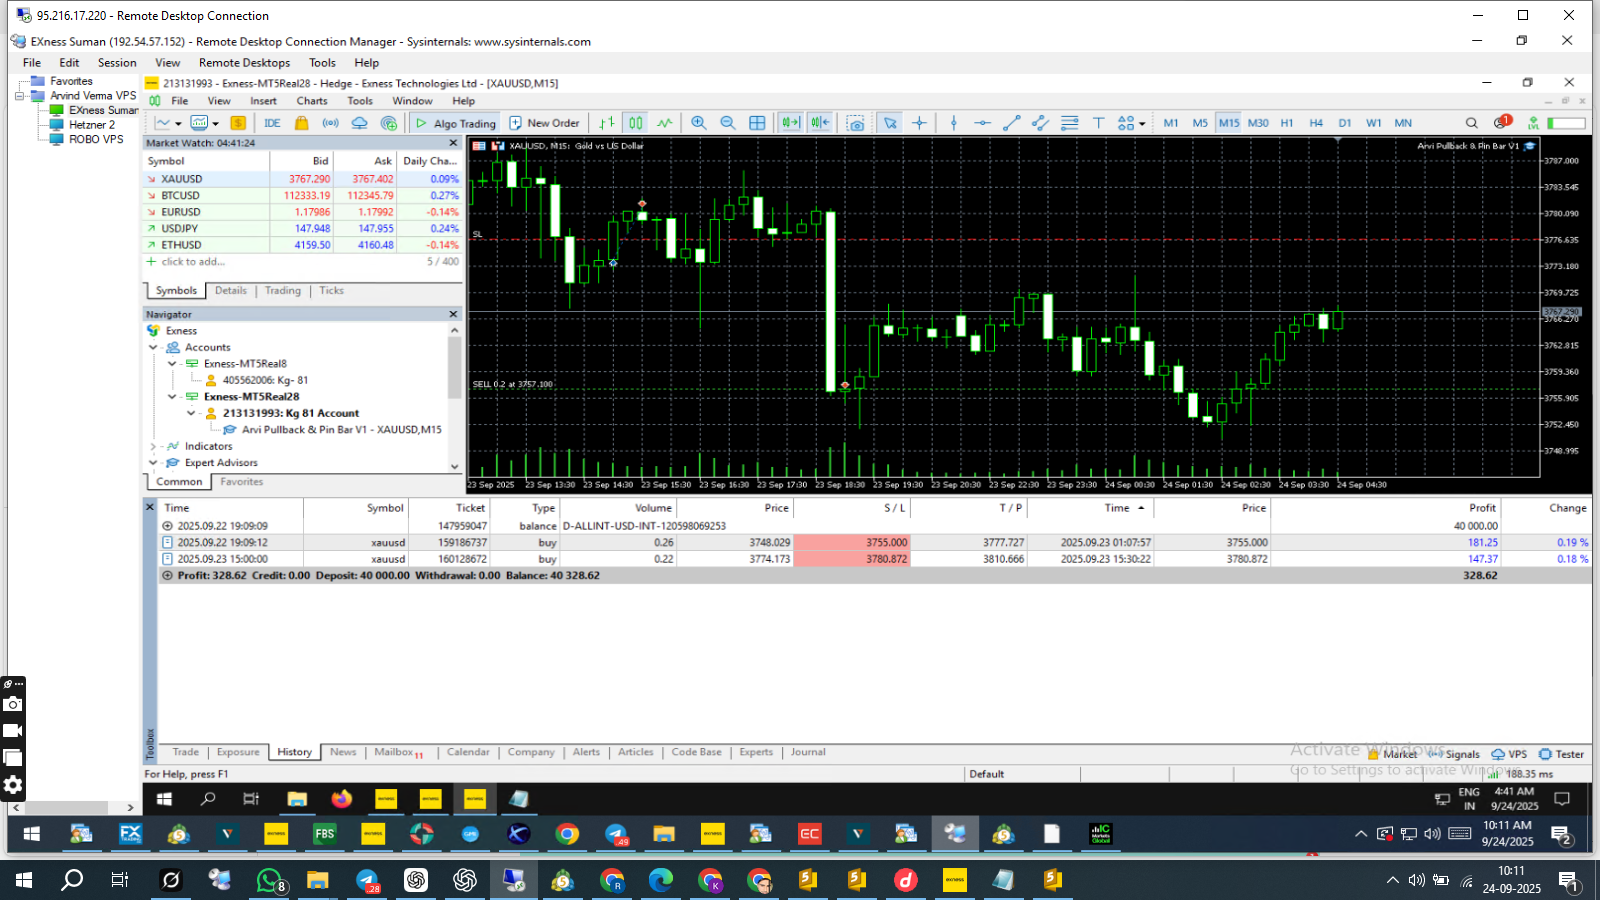
Task: Open WhatsApp from local taskbar
Action: (270, 880)
